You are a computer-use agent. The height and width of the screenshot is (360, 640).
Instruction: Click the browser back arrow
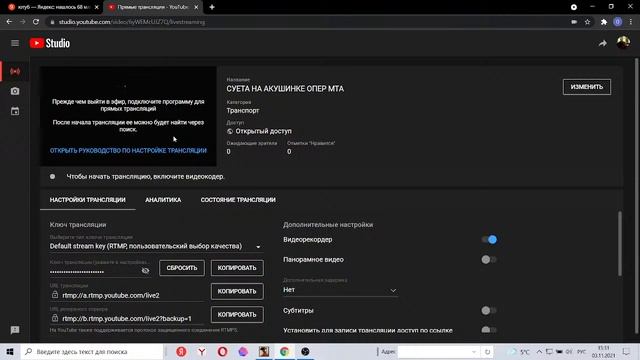point(9,22)
